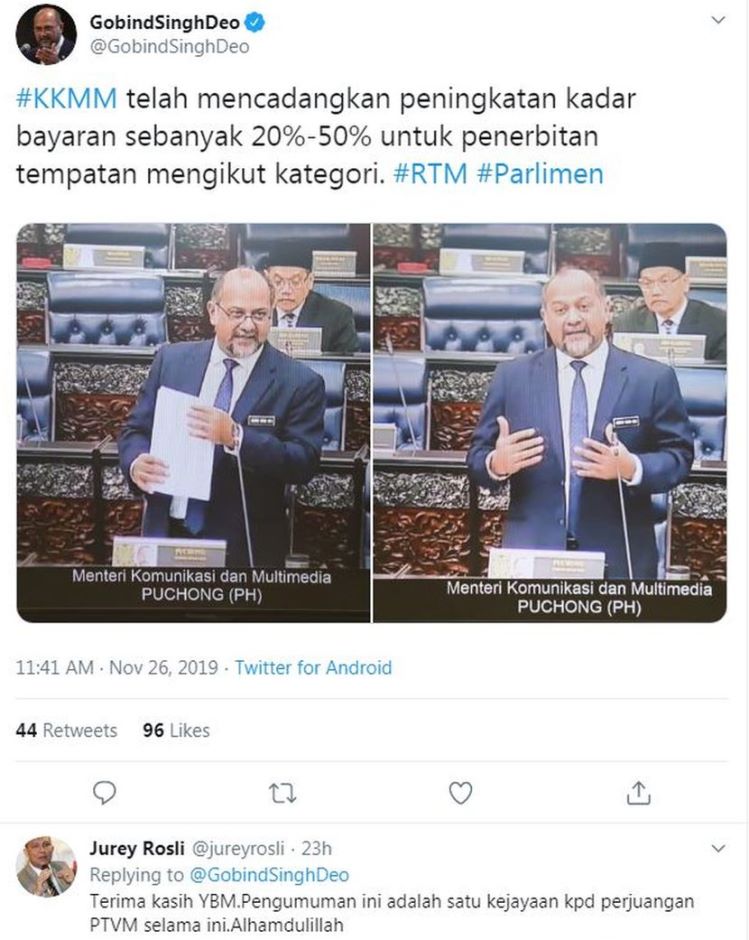View the 44 Retweets list

coord(67,730)
